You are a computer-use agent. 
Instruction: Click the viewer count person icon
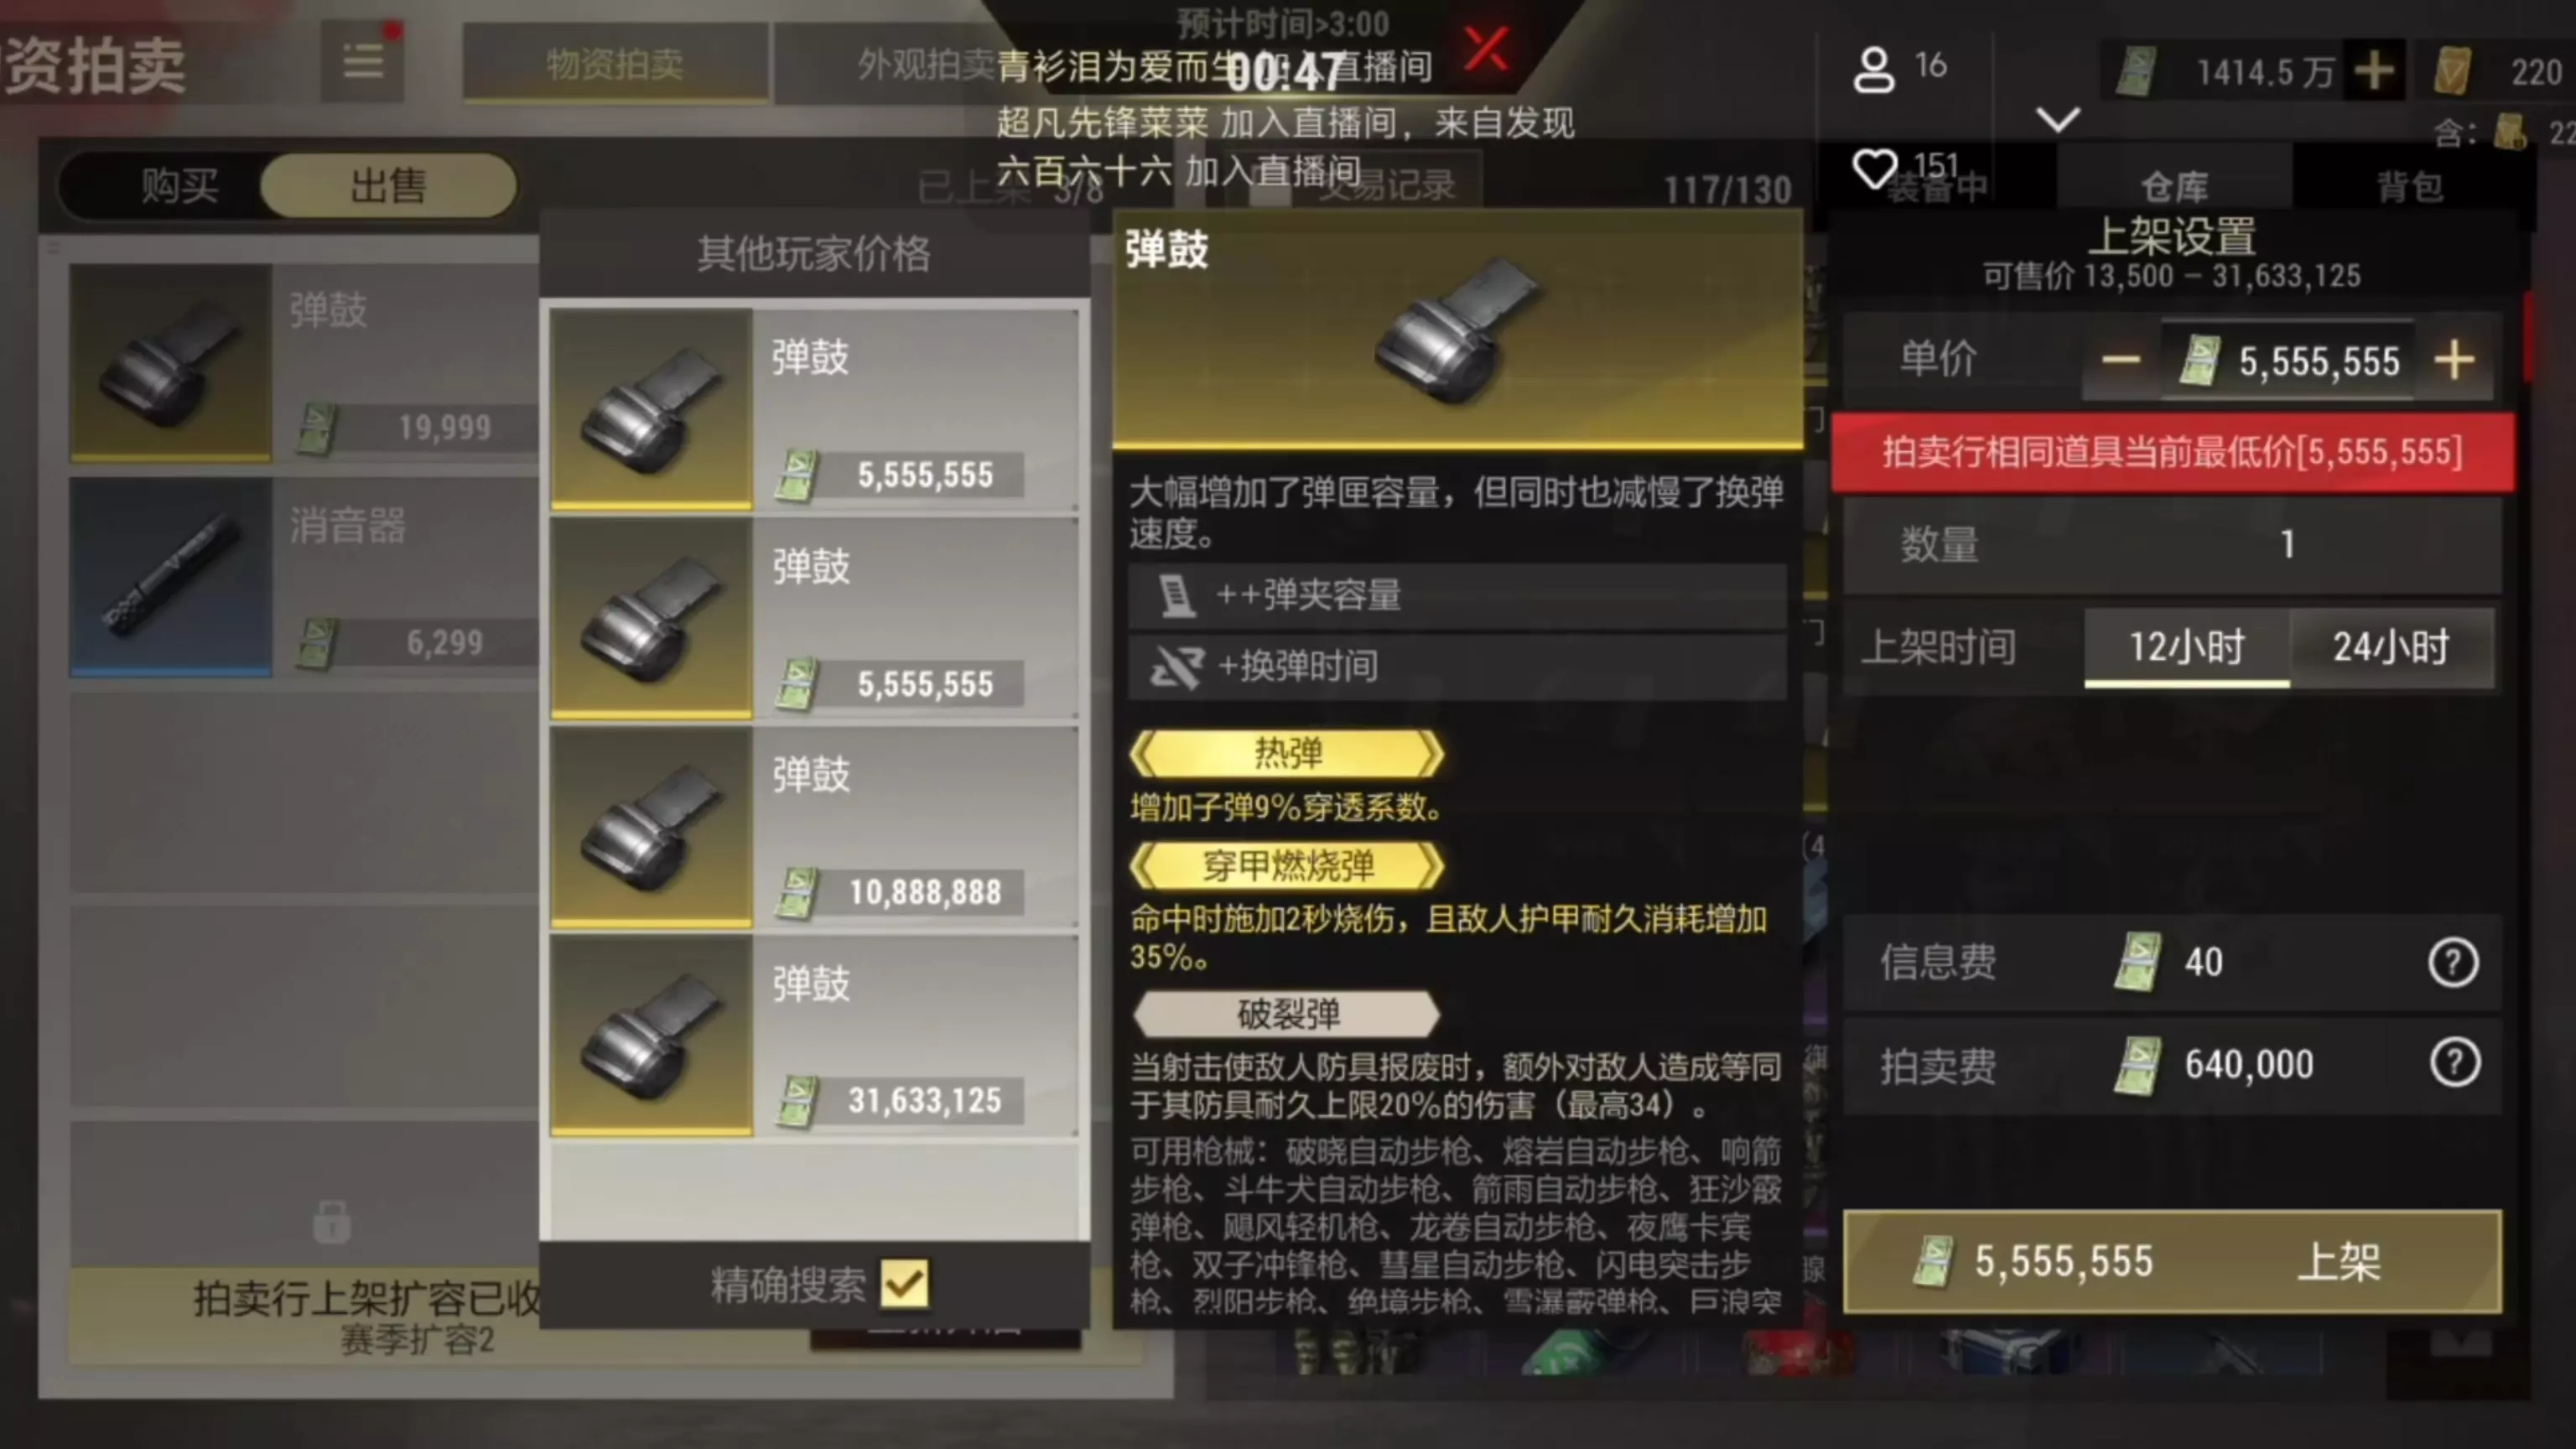click(x=1873, y=68)
